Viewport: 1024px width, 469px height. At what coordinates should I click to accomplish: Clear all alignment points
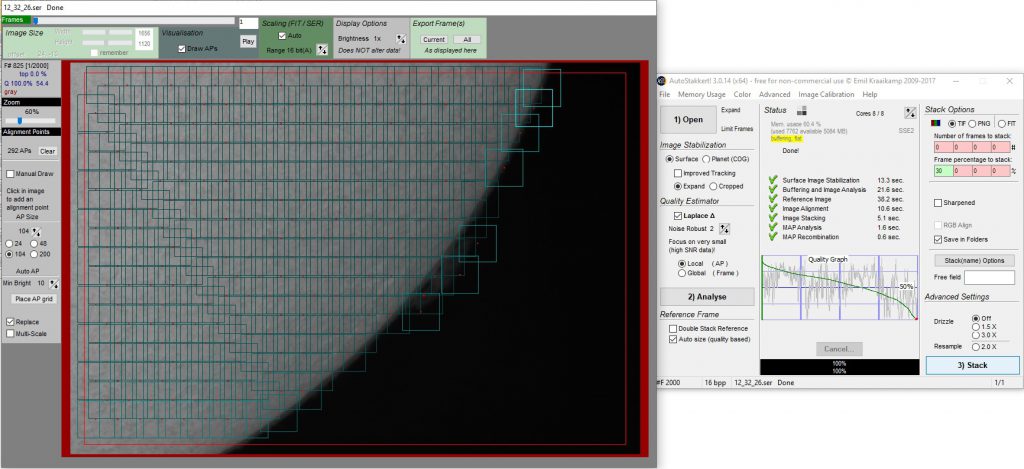[47, 151]
